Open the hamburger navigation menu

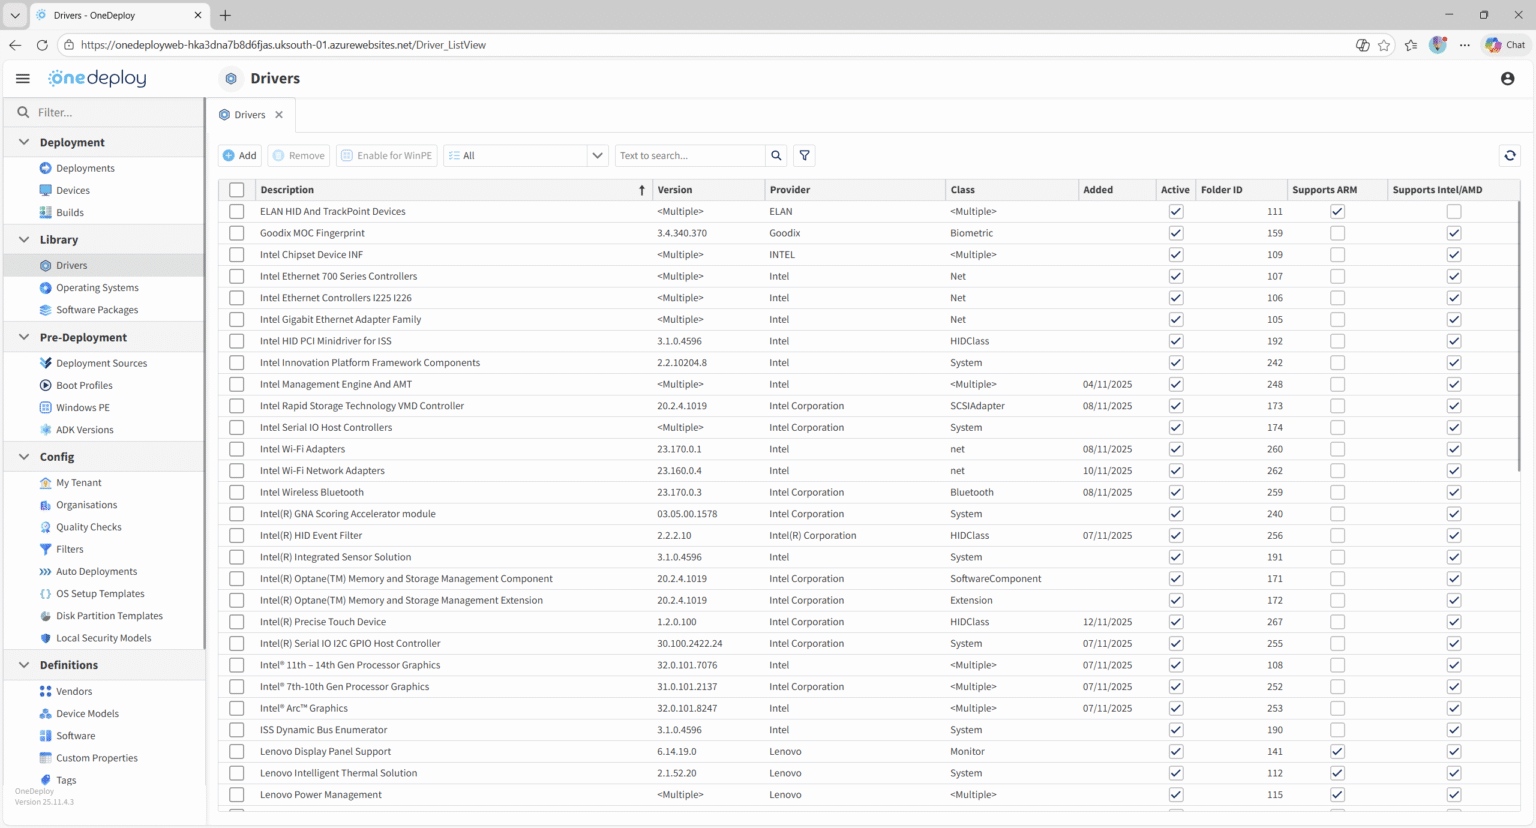(x=23, y=78)
